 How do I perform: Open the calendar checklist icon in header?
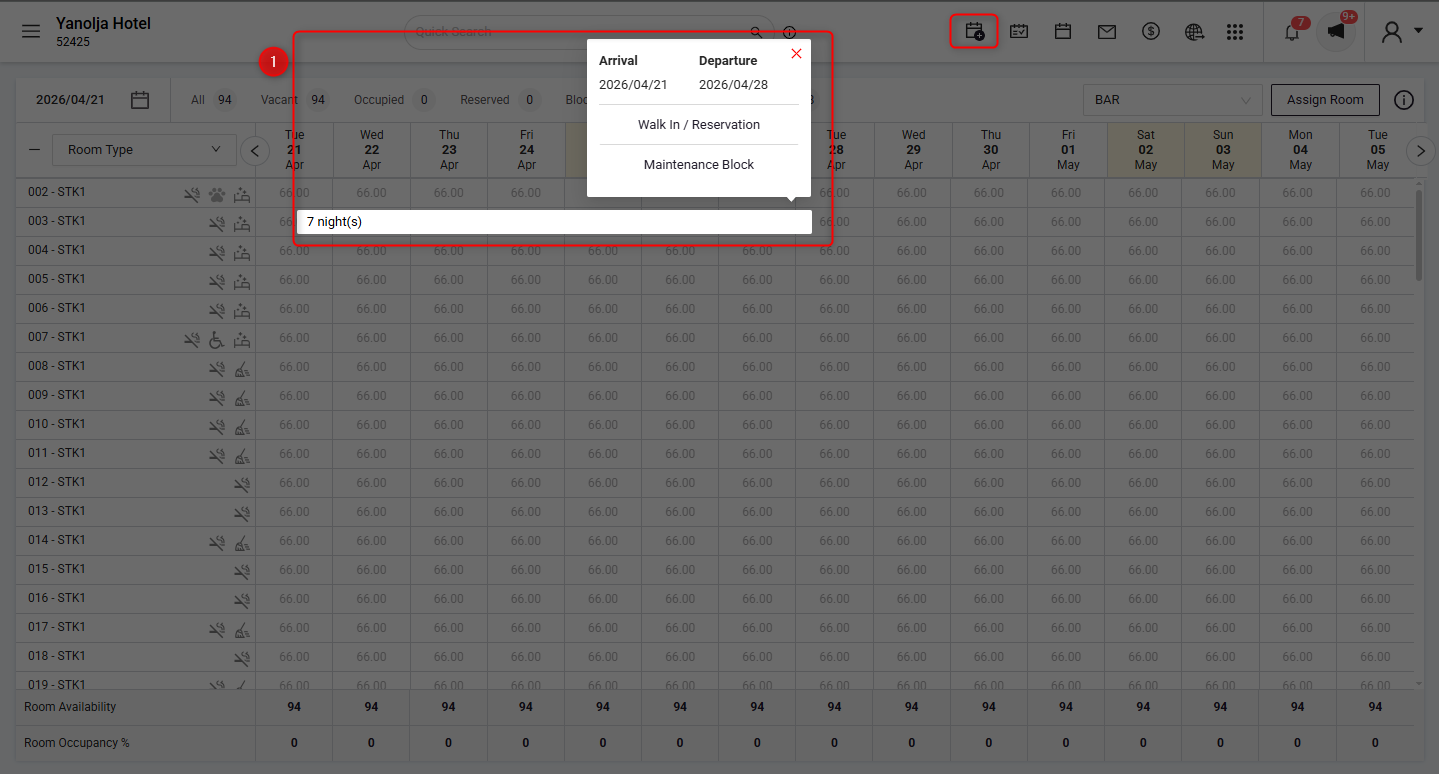tap(1019, 32)
